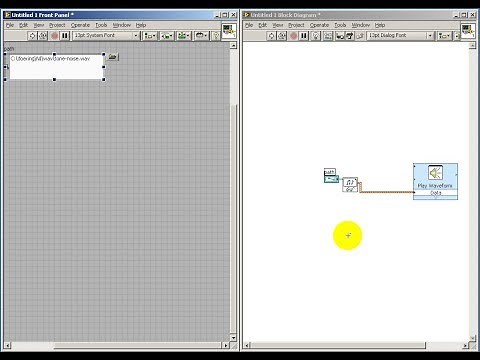Open the Block Diagram Dialog Font dropdown

[x=400, y=36]
